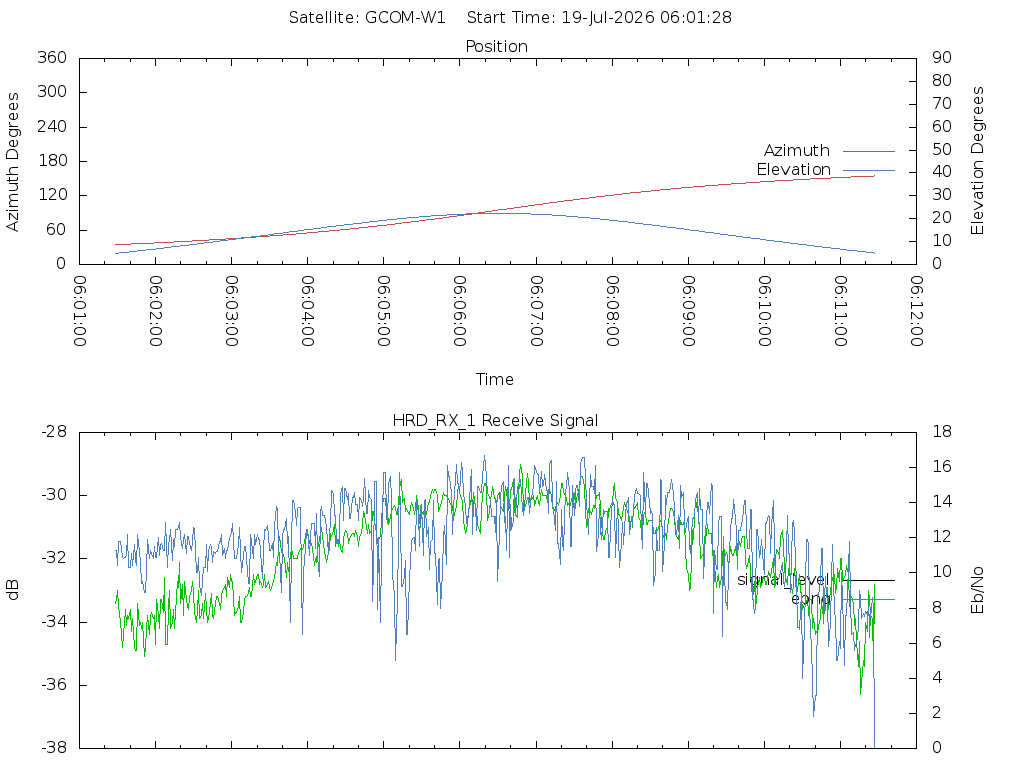The height and width of the screenshot is (768, 1024).
Task: Click the 240 azimuth axis value
Action: tap(52, 126)
